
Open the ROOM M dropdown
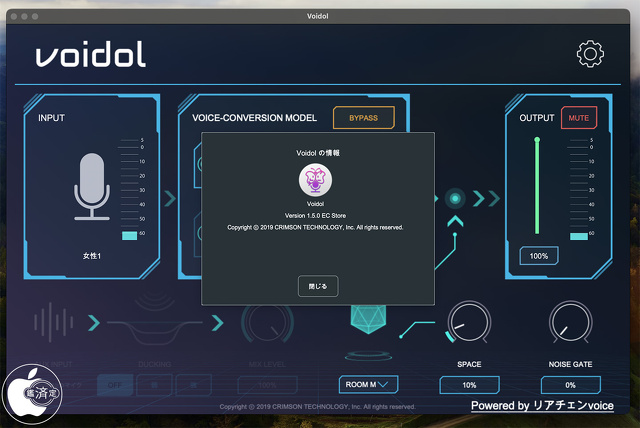[x=369, y=384]
